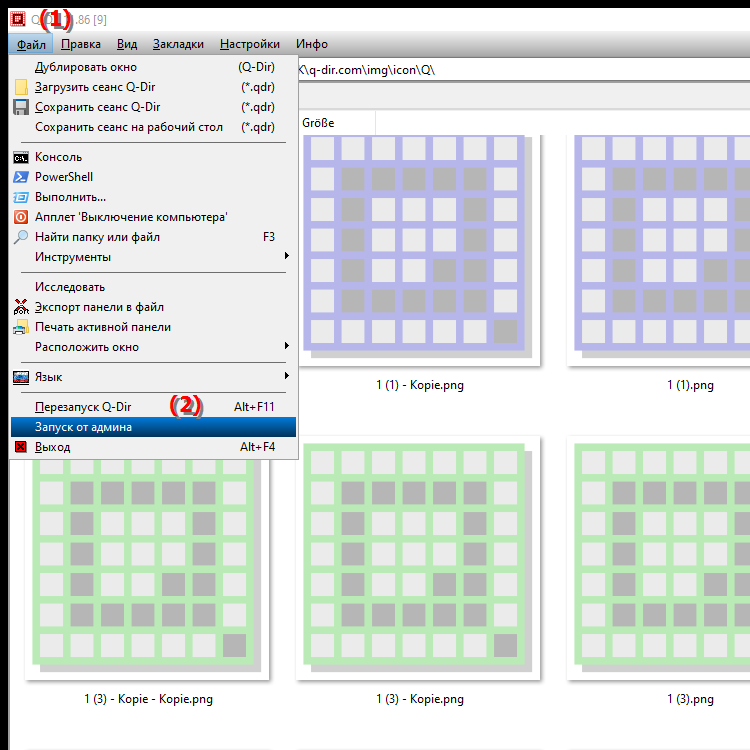
Task: Open the Закладки menu in menu bar
Action: (180, 44)
